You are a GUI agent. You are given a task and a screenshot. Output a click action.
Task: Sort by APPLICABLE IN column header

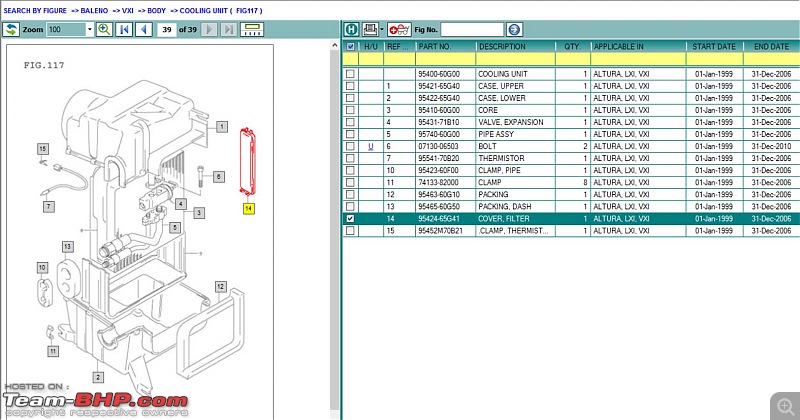click(x=638, y=46)
